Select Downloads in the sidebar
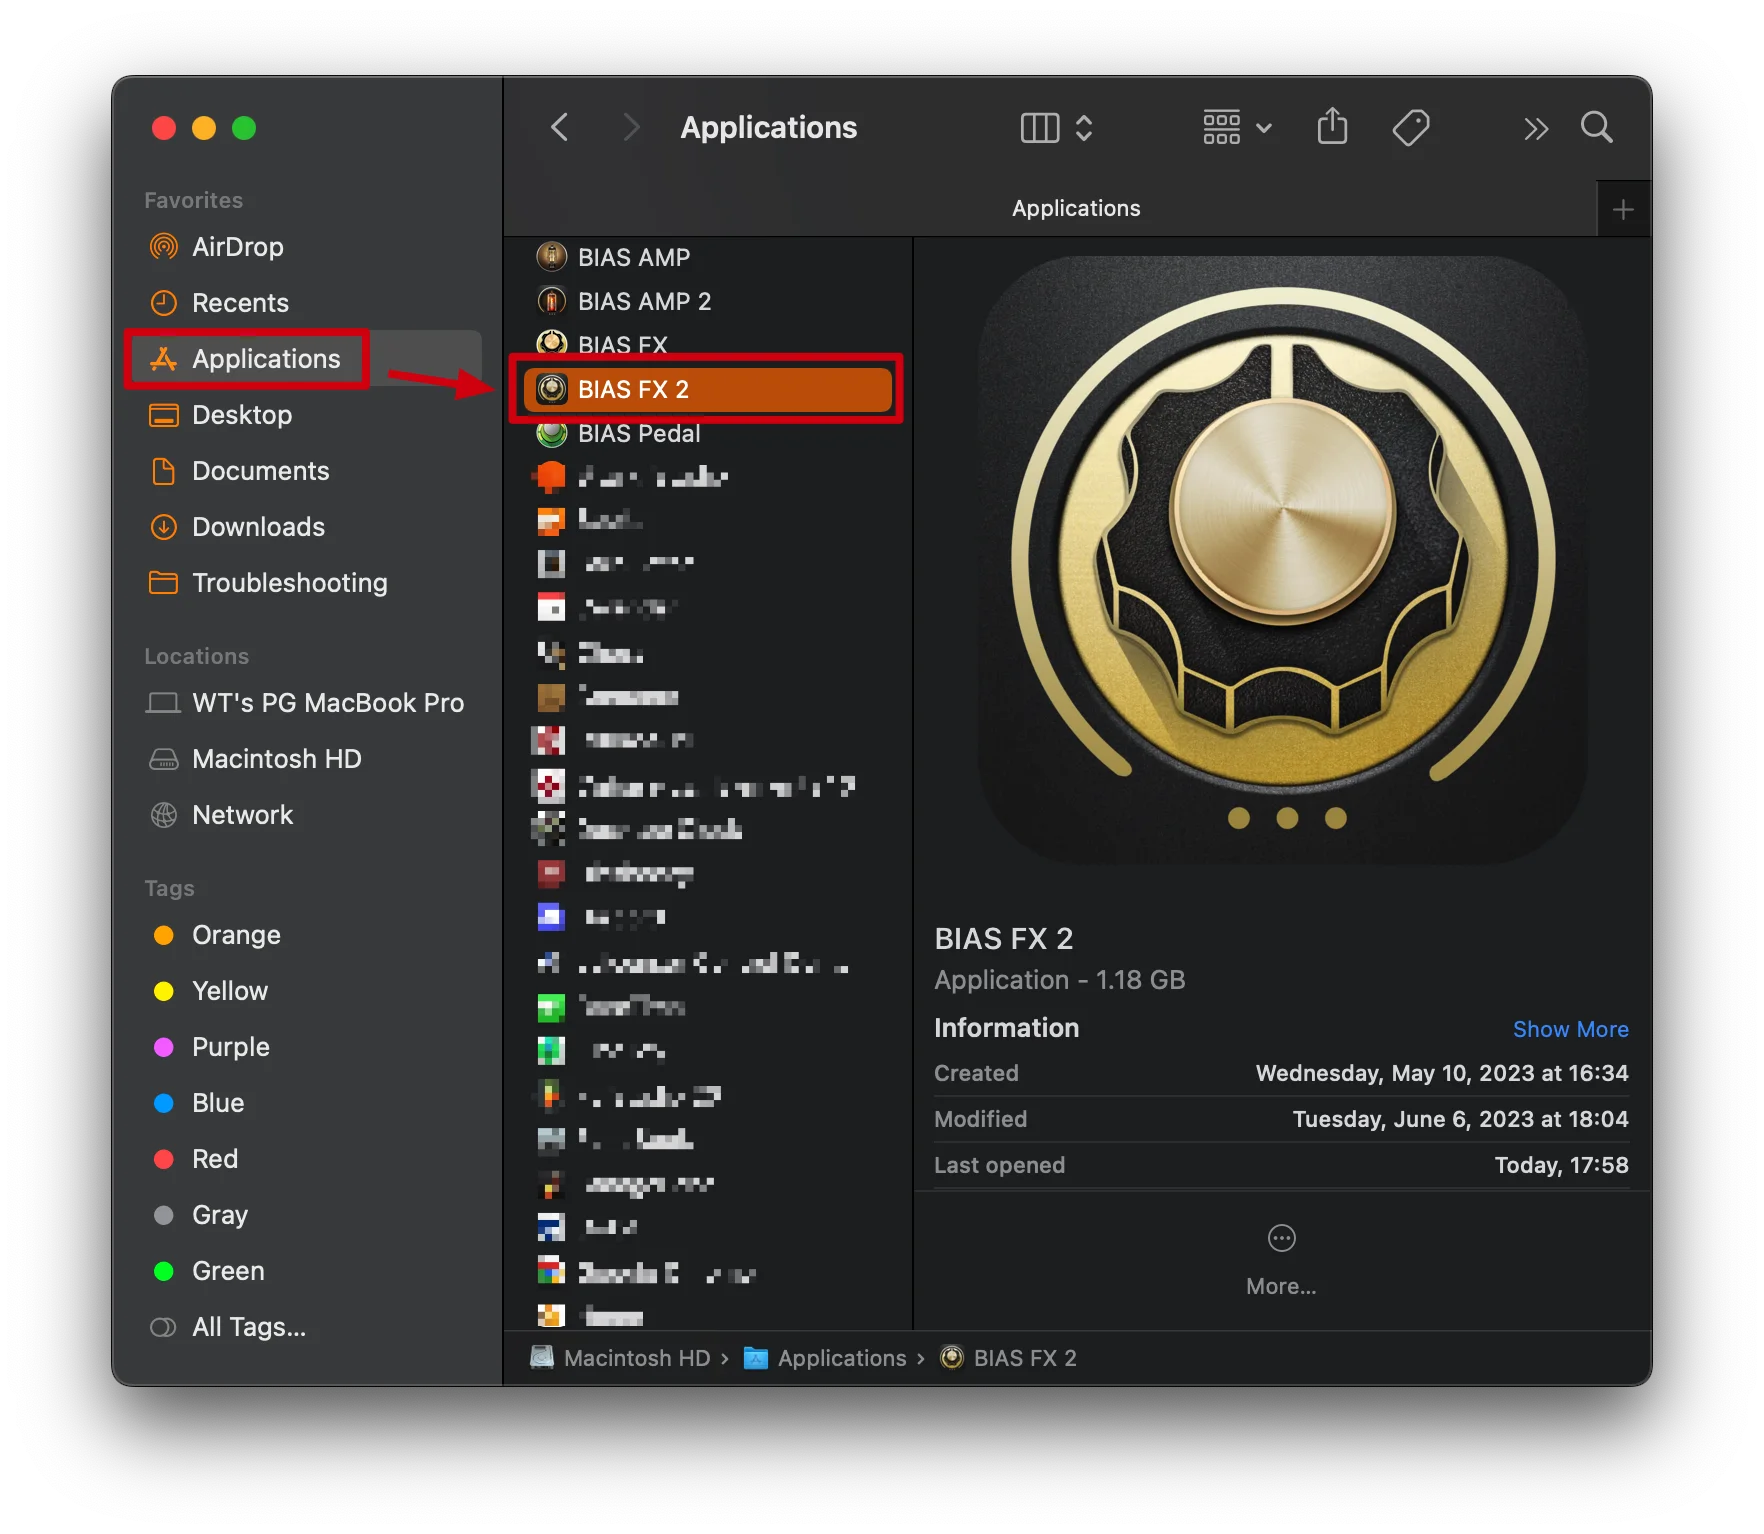 click(x=258, y=527)
